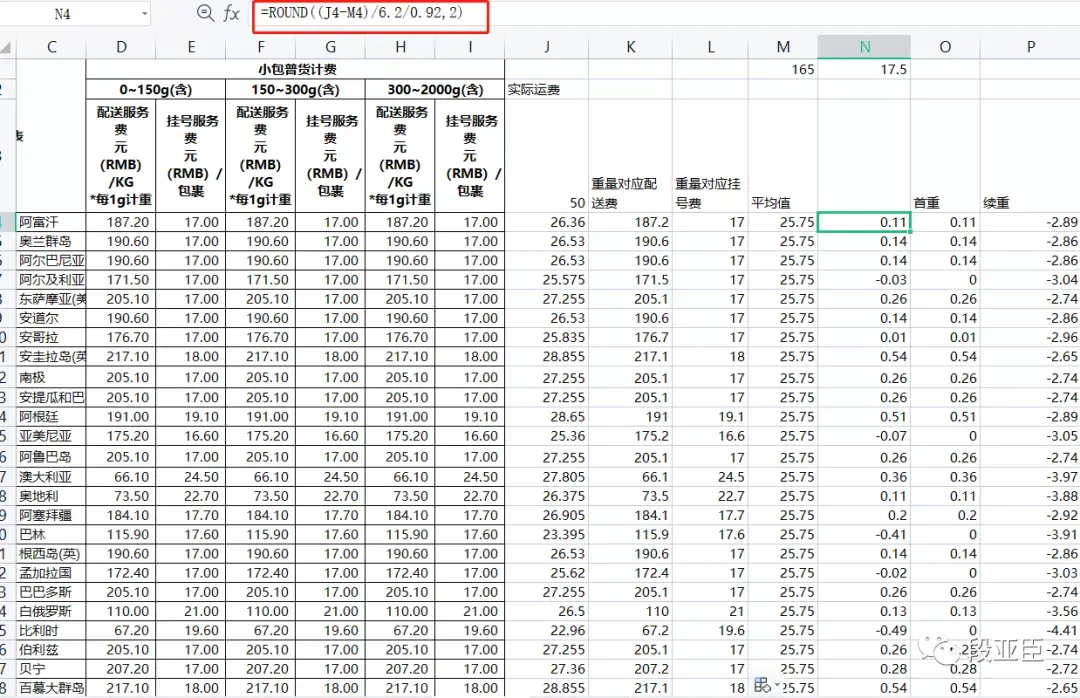Click column E value 21.00 in 白俄罗斯 row
Image resolution: width=1080 pixels, height=698 pixels.
coord(191,611)
